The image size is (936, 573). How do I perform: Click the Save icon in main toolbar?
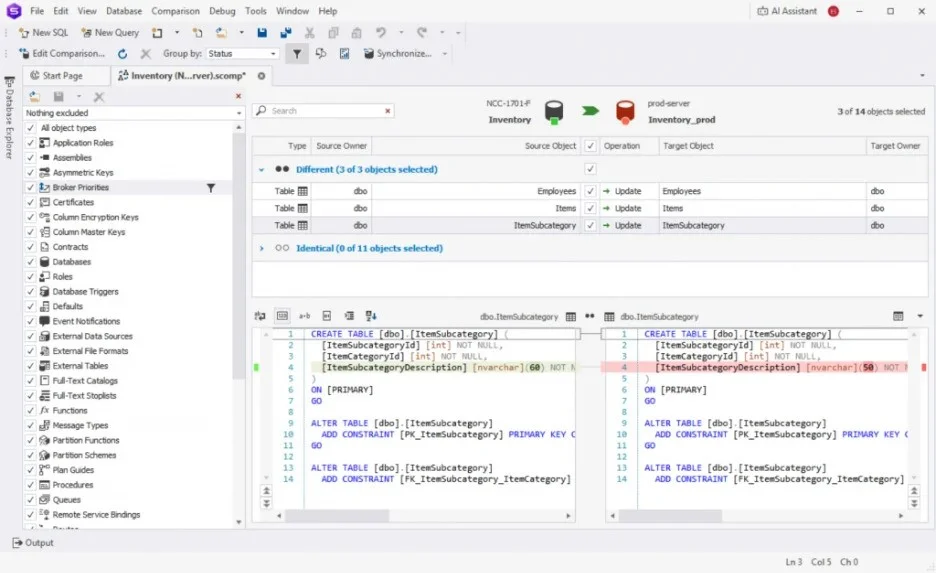click(x=262, y=33)
